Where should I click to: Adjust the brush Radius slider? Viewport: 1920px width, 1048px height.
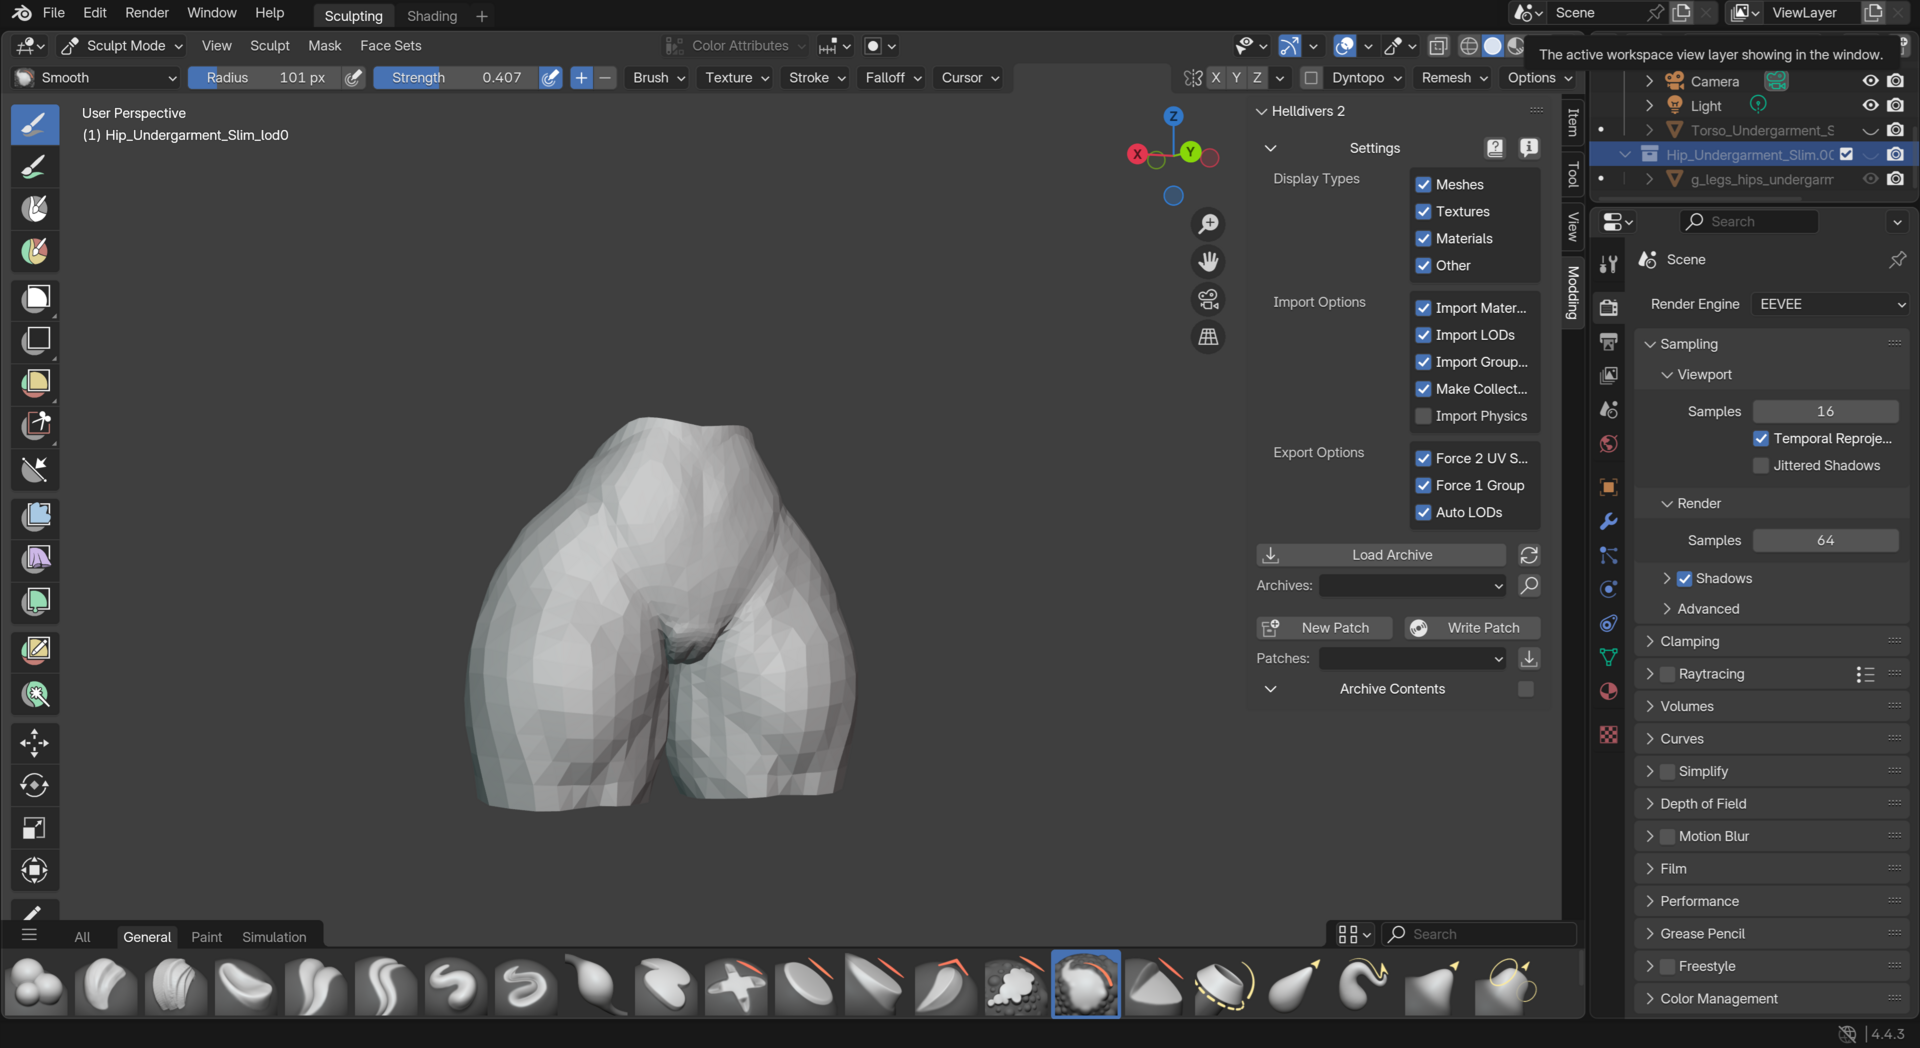(265, 78)
